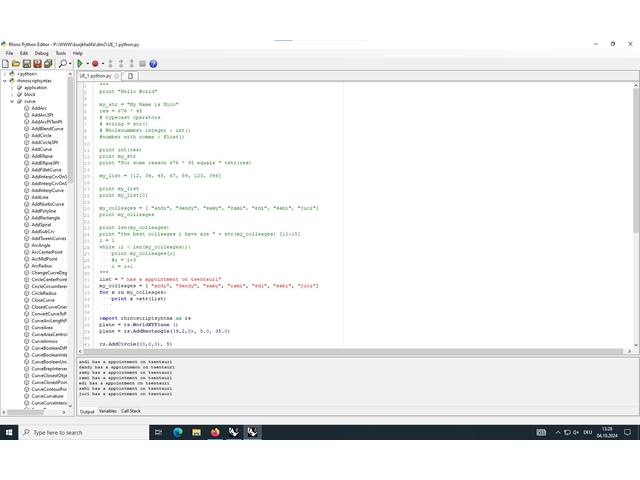This screenshot has width=640, height=480.
Task: Select AddCurve function in tree
Action: tap(42, 149)
